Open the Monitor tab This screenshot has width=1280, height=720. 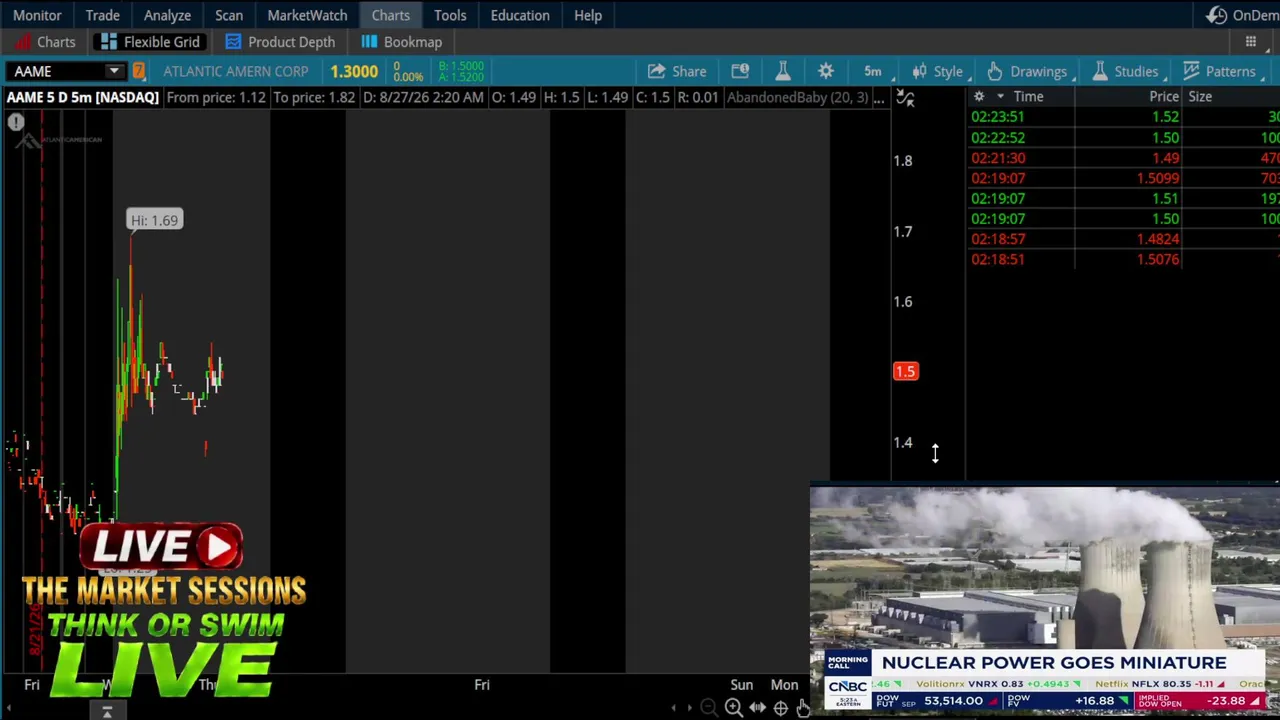tap(37, 15)
